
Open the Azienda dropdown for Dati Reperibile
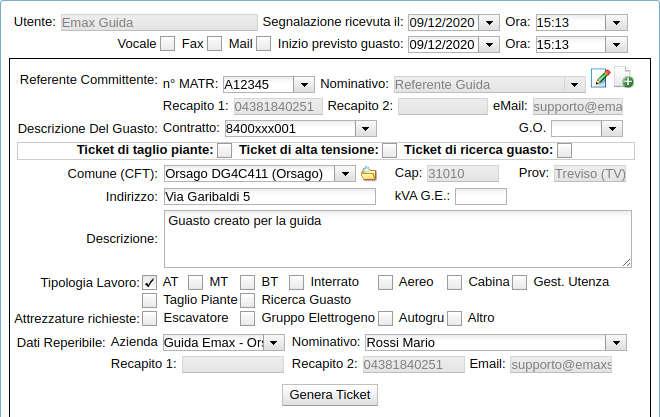[x=277, y=343]
